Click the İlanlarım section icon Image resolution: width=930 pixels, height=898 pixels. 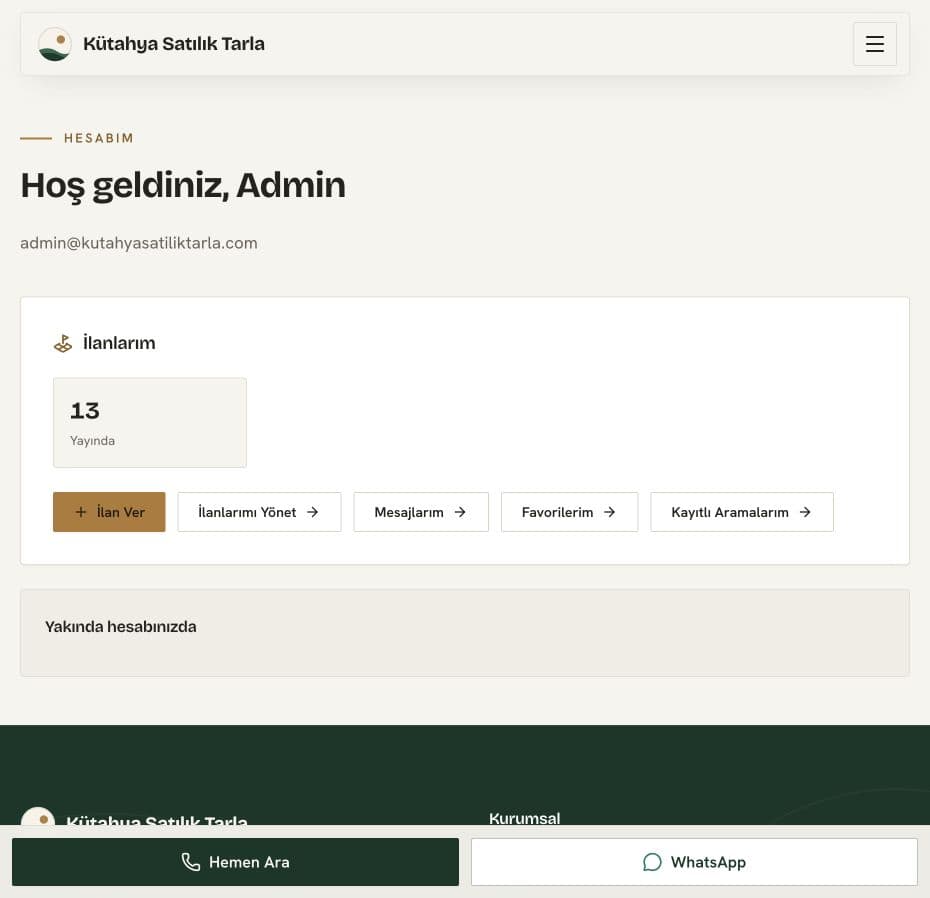(x=63, y=343)
